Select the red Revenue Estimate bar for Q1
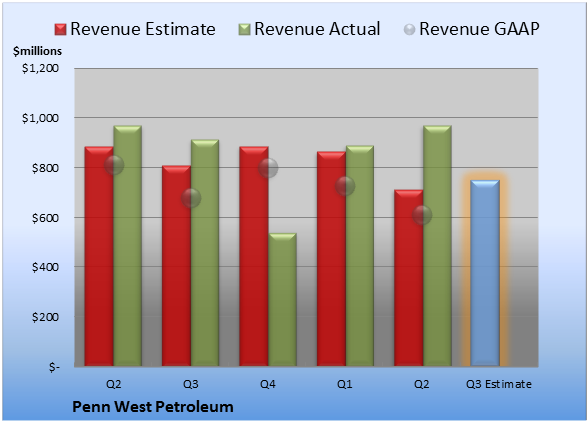Viewport: 588px width, 422px height. [331, 259]
